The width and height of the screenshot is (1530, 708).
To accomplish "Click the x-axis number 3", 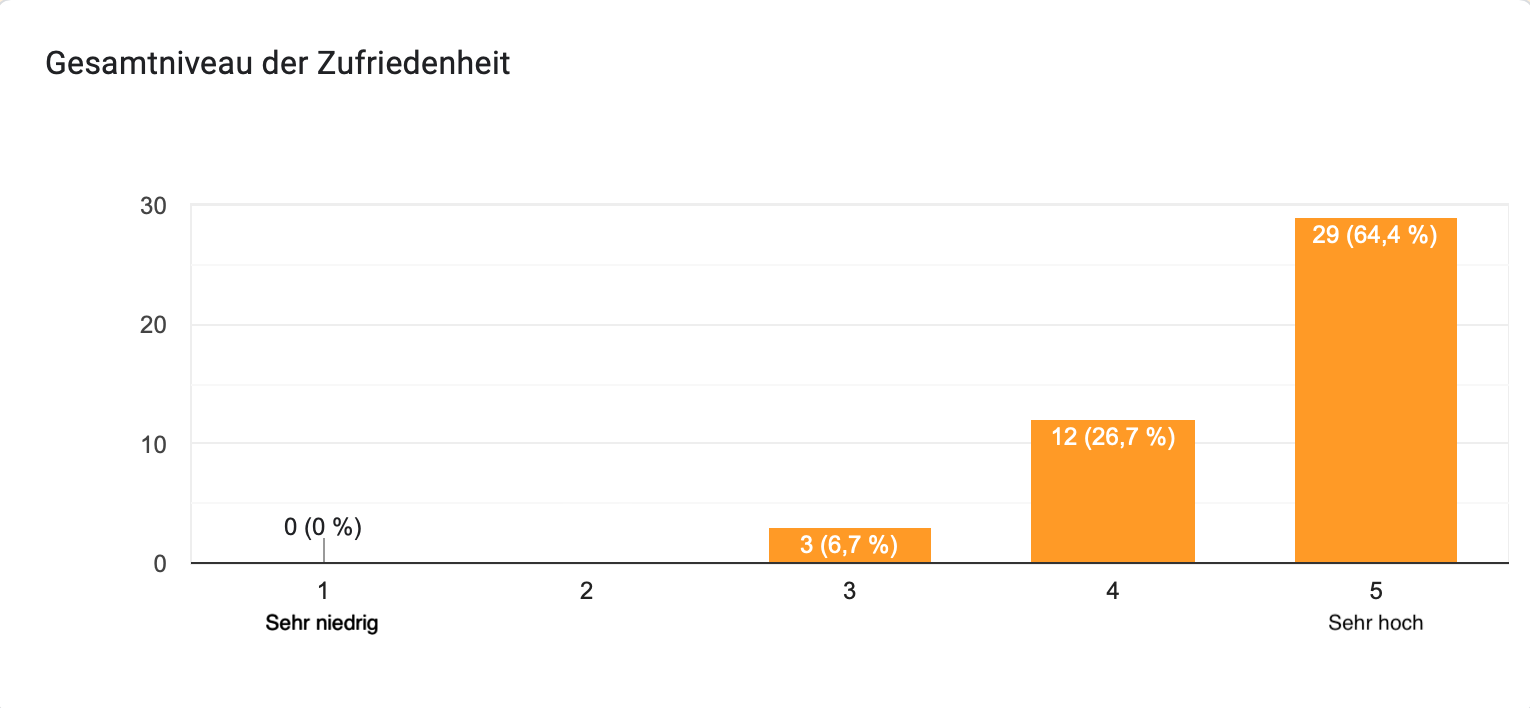I will 849,592.
